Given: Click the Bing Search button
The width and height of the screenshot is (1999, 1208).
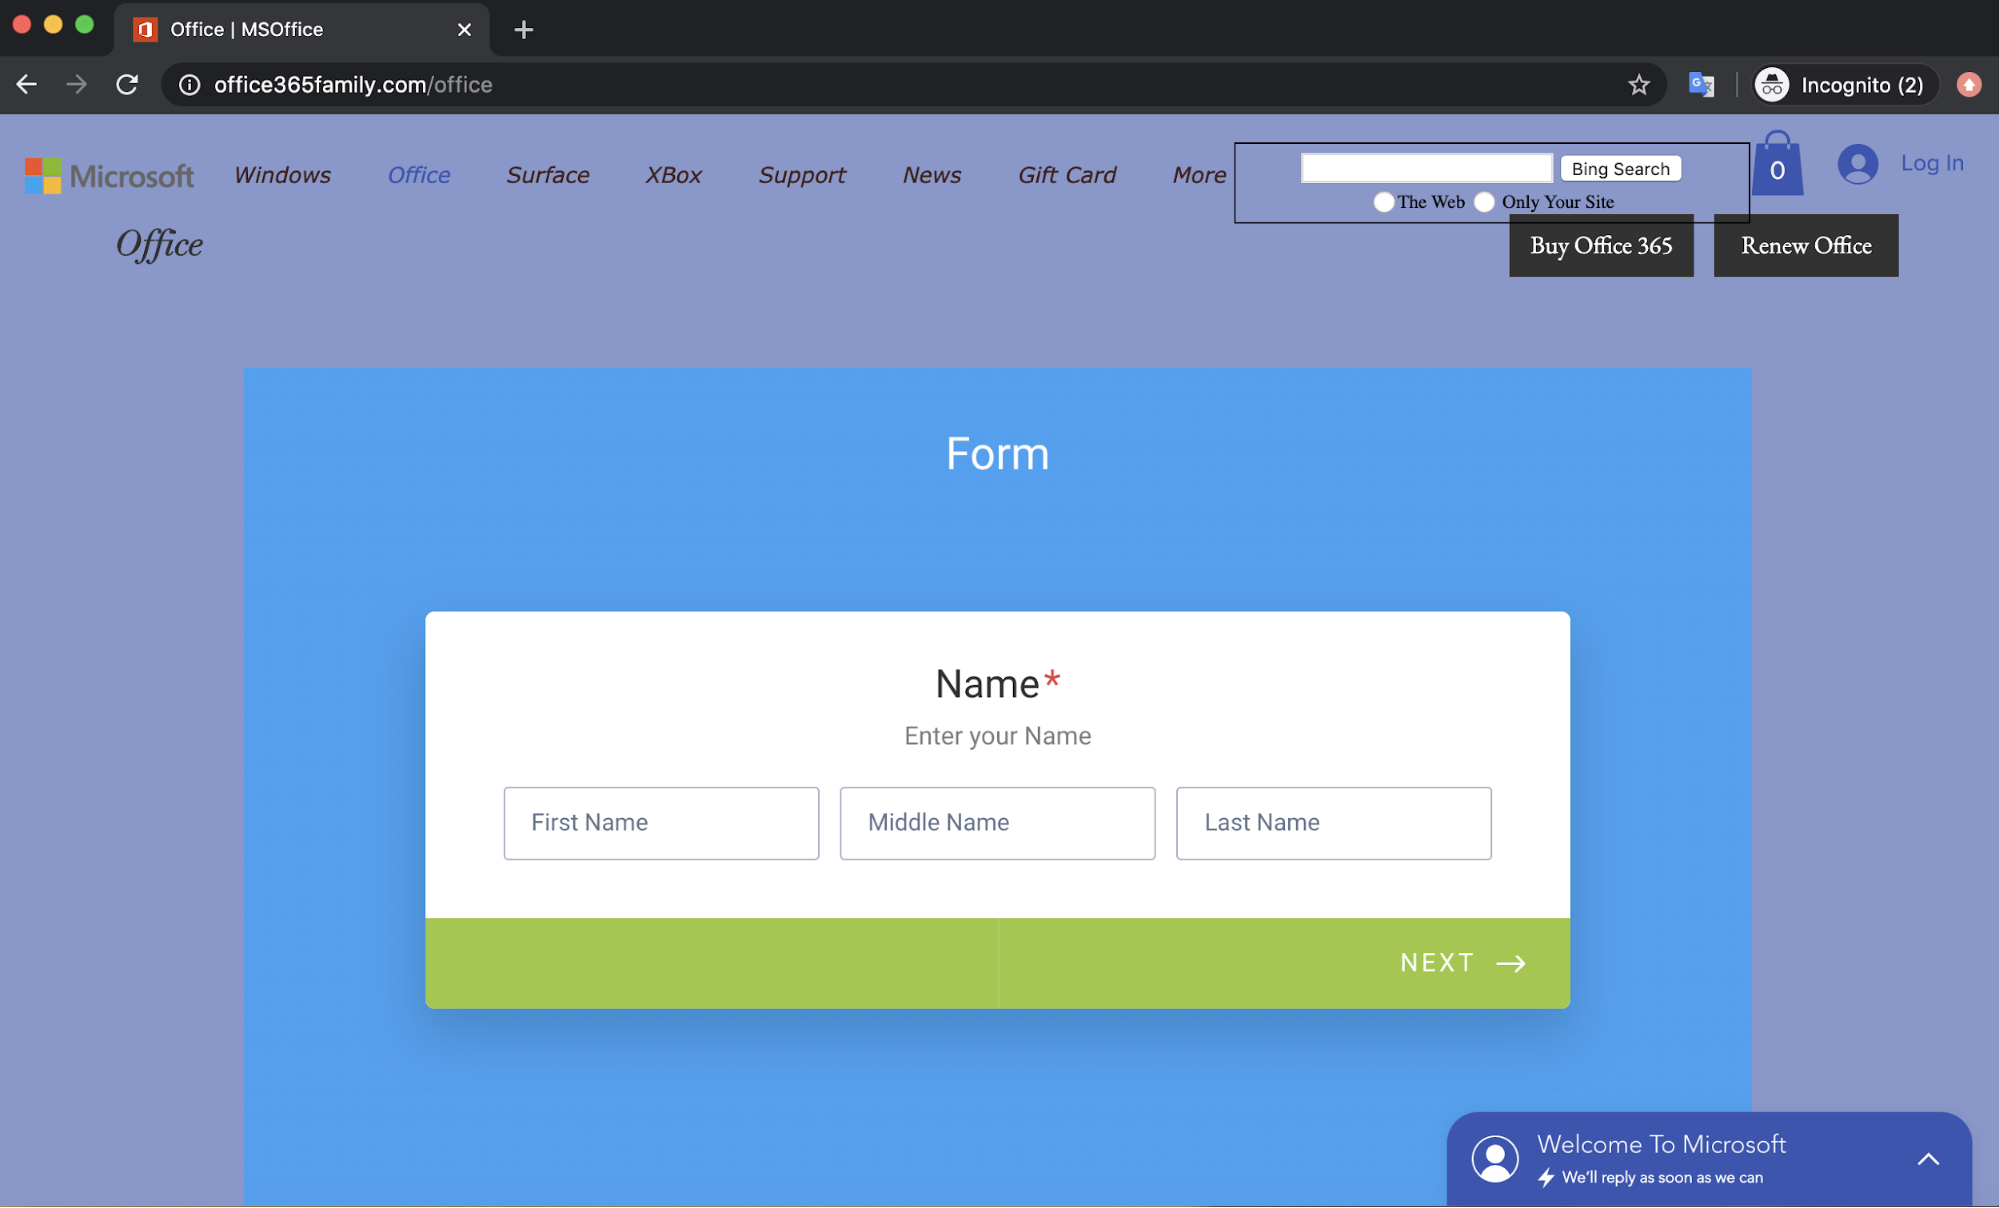Looking at the screenshot, I should pos(1620,169).
